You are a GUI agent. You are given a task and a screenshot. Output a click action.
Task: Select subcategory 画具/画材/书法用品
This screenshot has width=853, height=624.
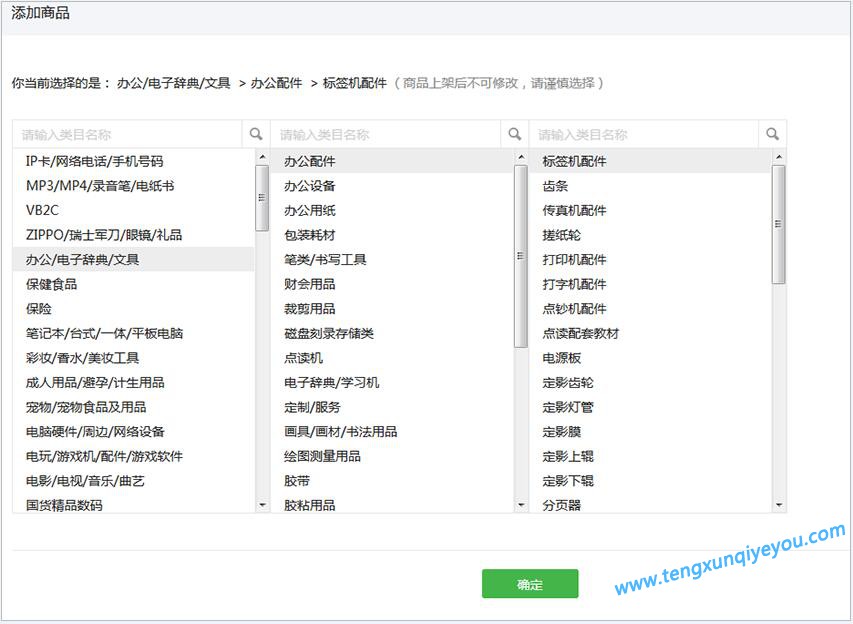click(392, 431)
